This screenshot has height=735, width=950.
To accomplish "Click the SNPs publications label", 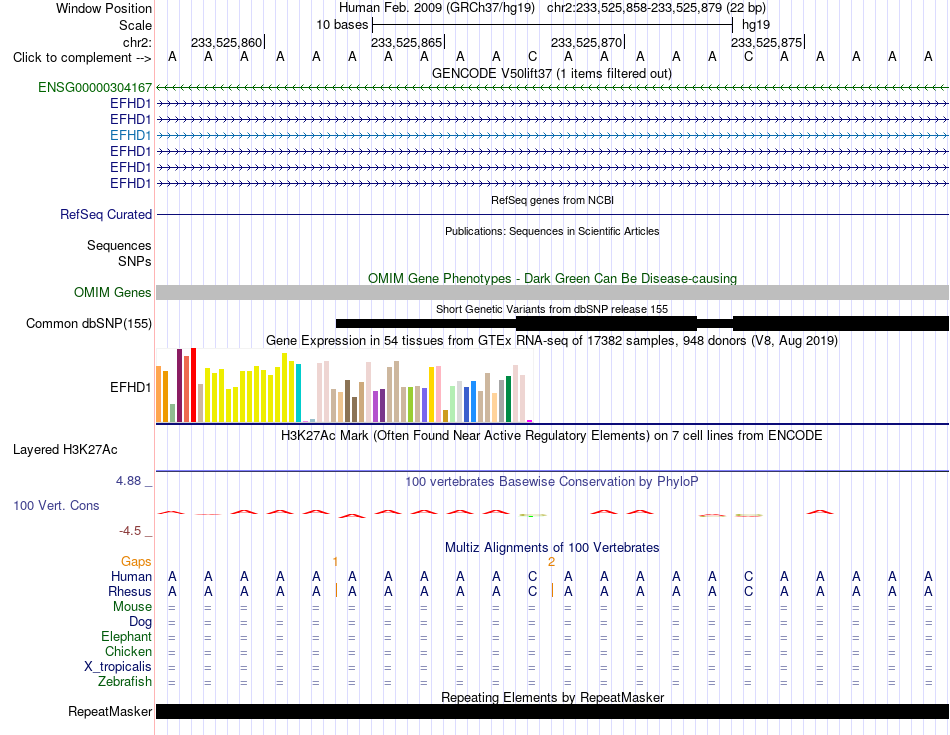I will pyautogui.click(x=135, y=261).
